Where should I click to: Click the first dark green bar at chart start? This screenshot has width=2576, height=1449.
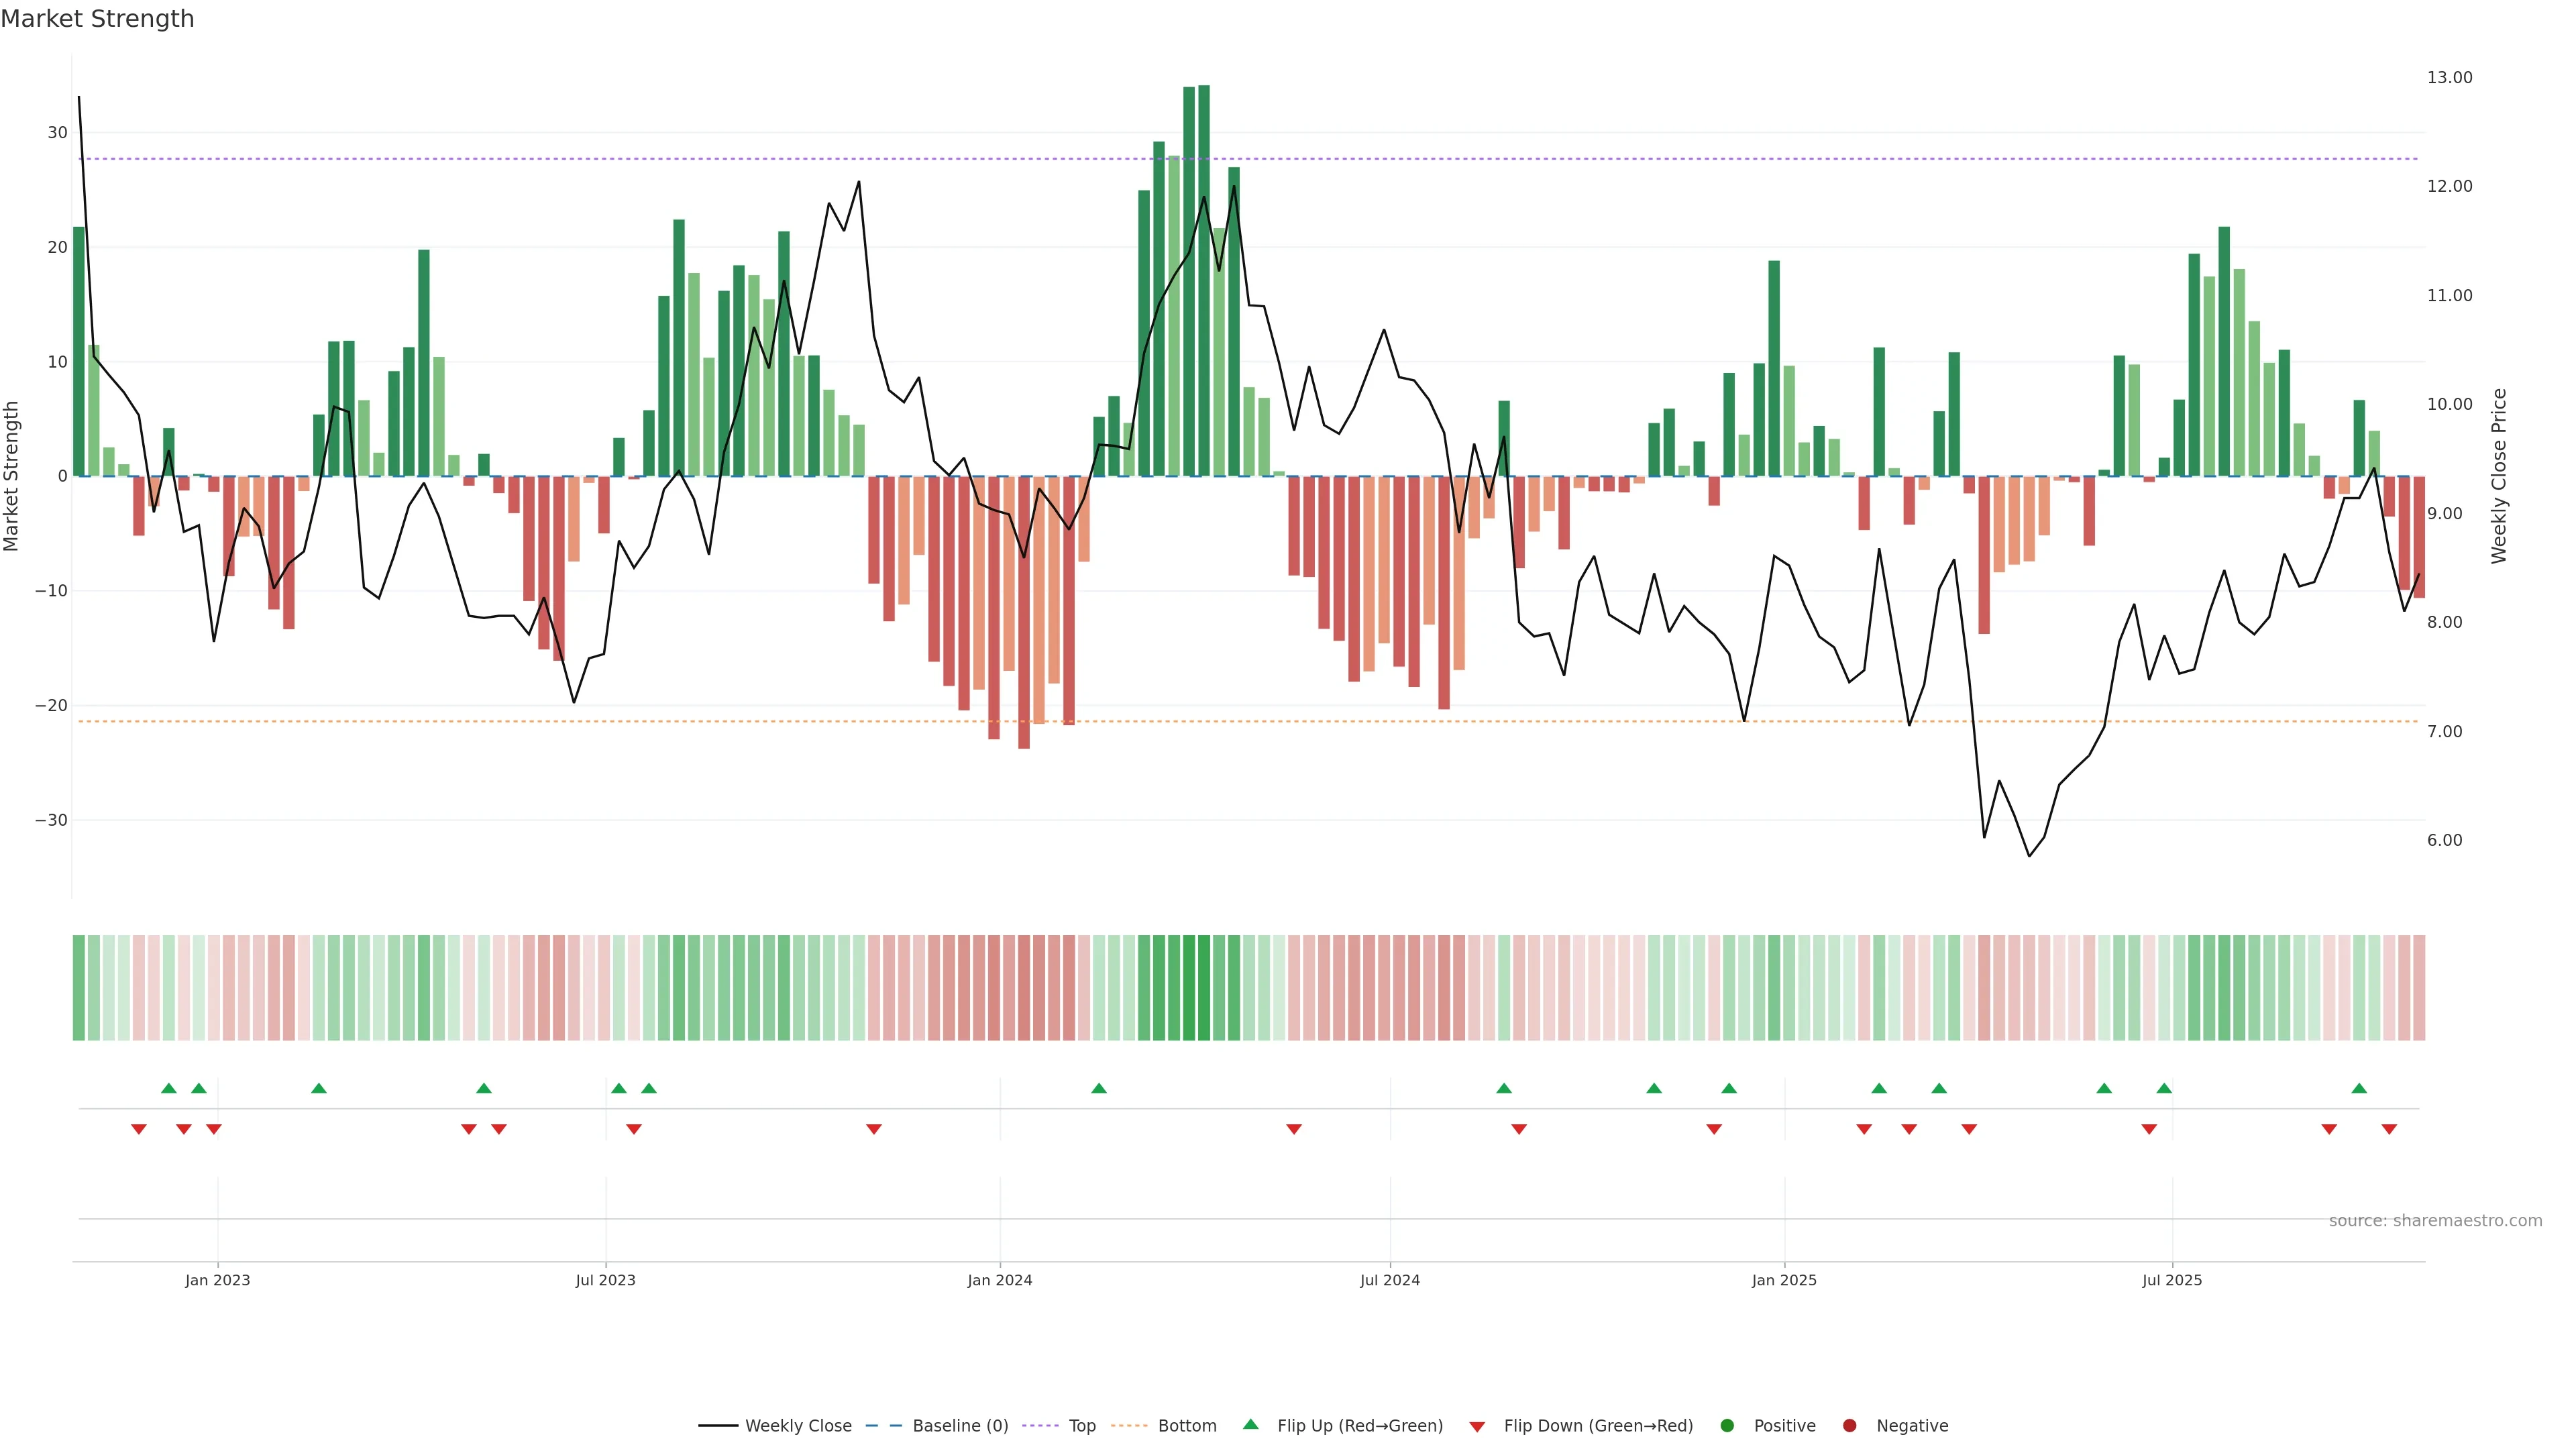click(x=79, y=350)
